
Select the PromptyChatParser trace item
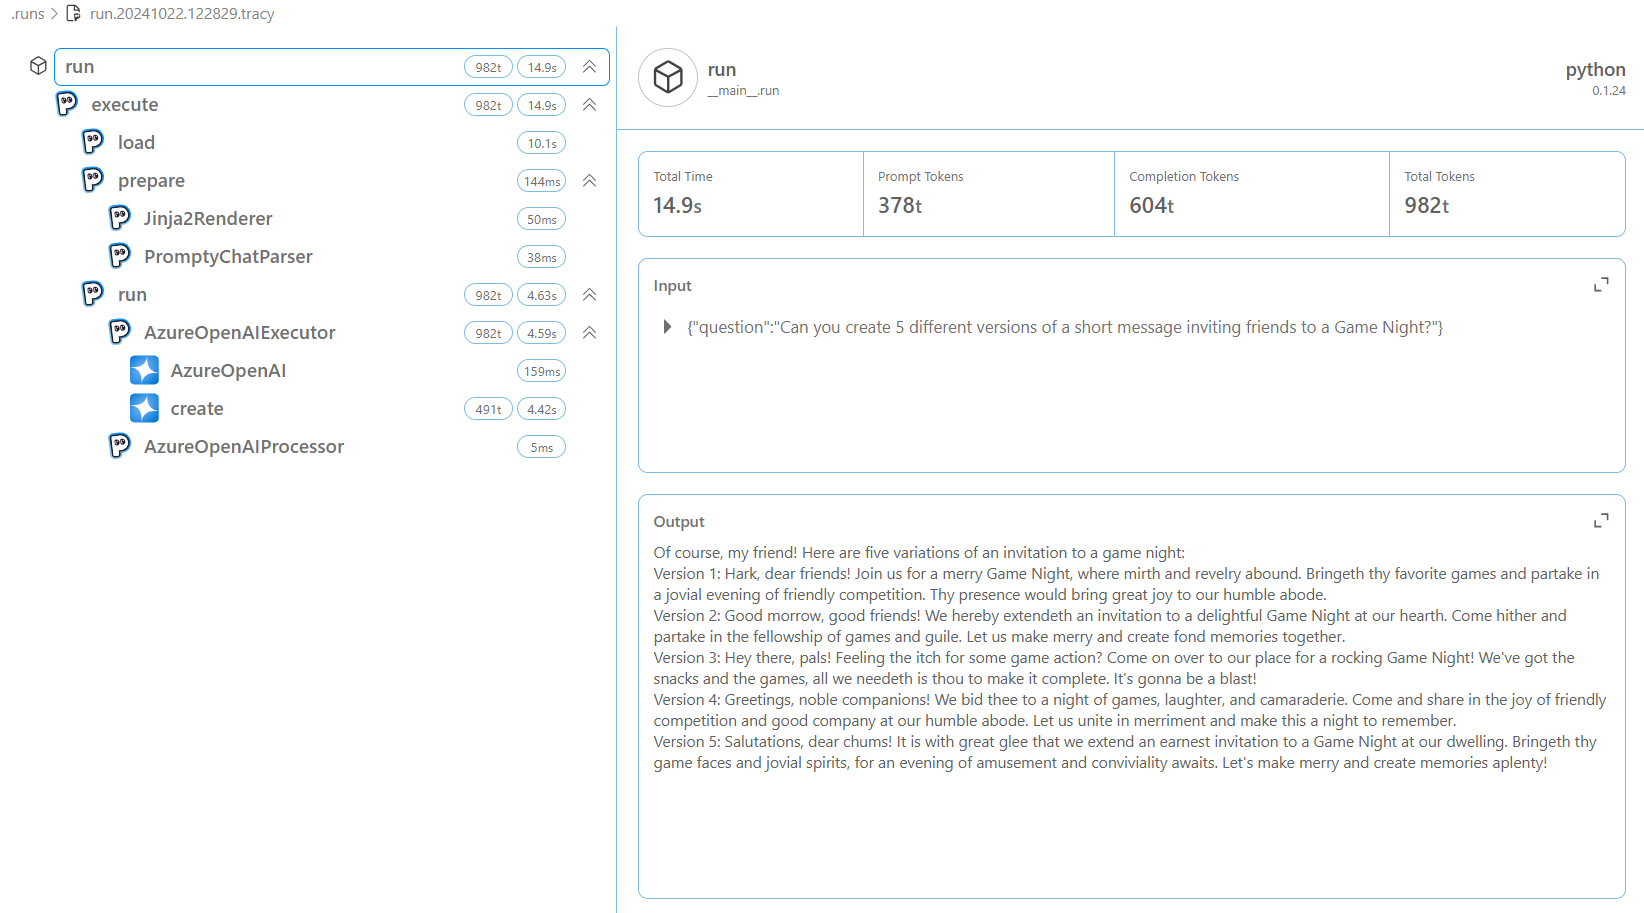pos(228,257)
